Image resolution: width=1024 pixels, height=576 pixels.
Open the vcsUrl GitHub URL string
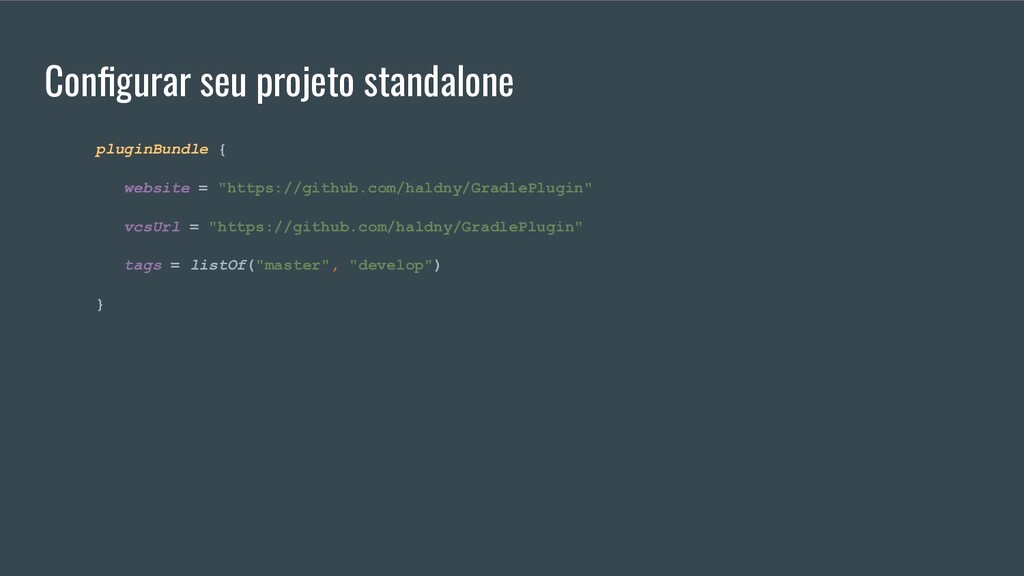pos(396,227)
